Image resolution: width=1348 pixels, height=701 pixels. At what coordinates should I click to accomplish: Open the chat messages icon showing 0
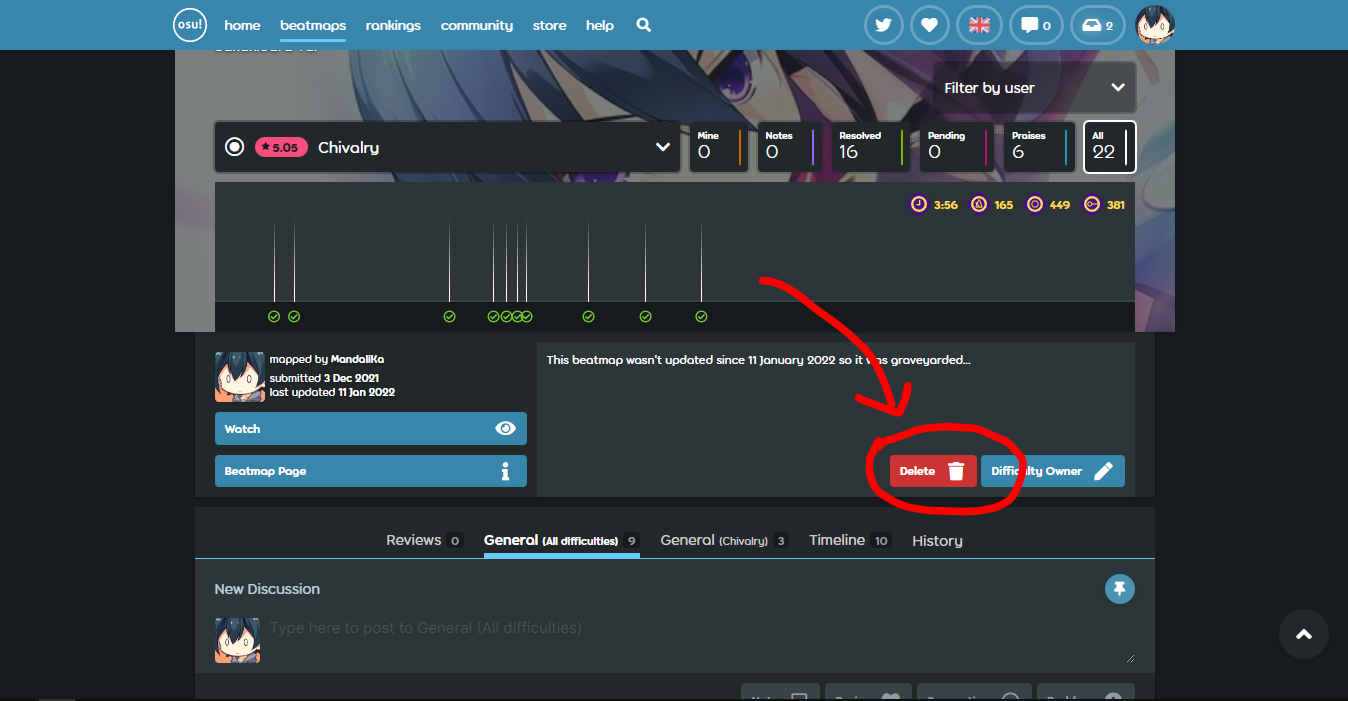click(x=1036, y=25)
